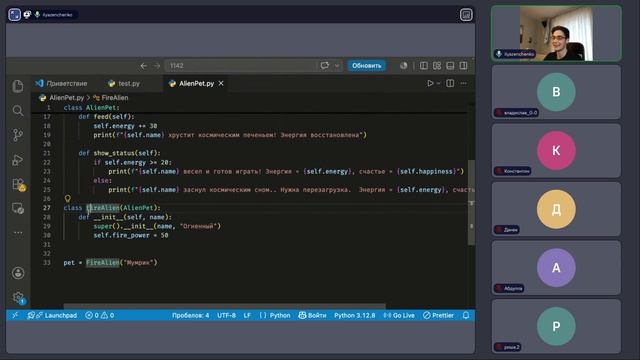Image resolution: width=640 pixels, height=360 pixels.
Task: Go back with the left arrow
Action: (x=144, y=66)
